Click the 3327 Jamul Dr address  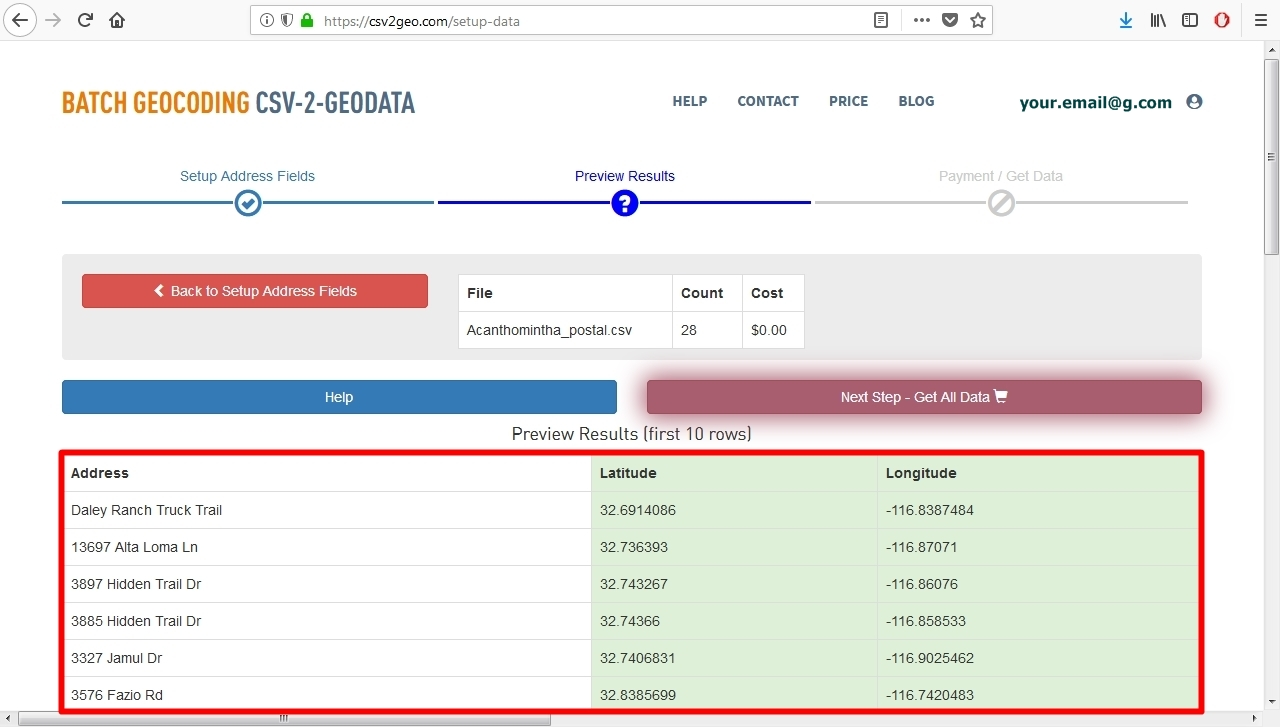coord(116,658)
